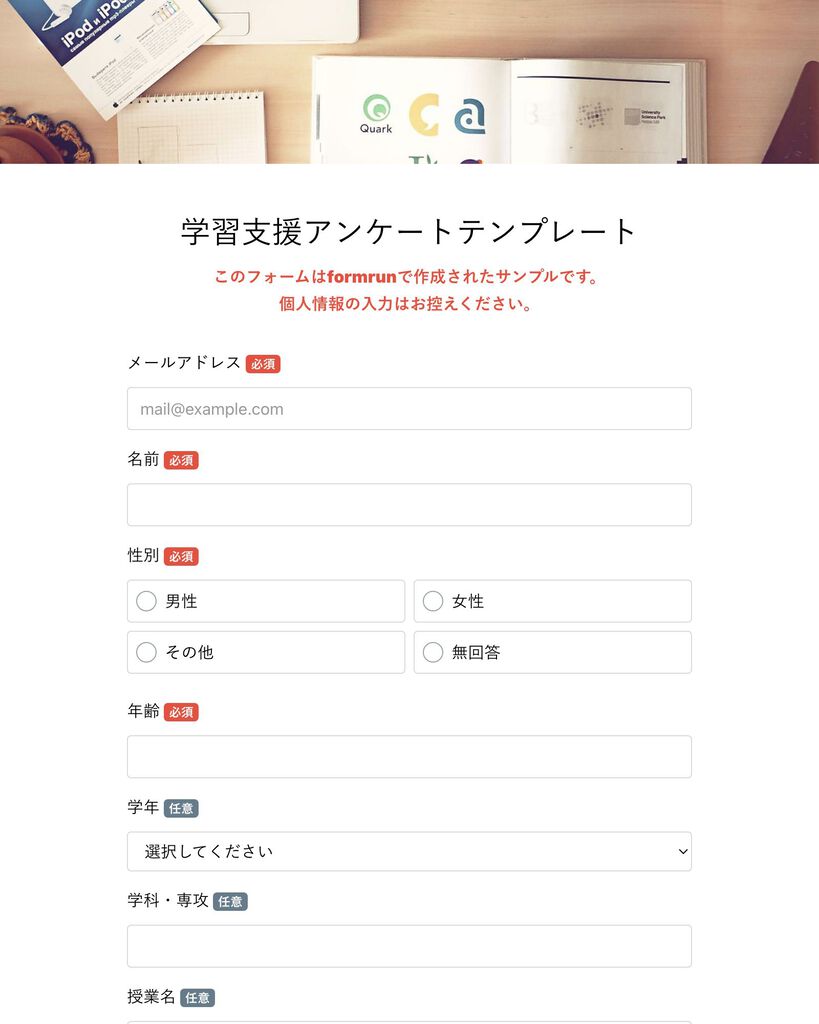Click the 必須 badge next to 年齢

pyautogui.click(x=181, y=712)
